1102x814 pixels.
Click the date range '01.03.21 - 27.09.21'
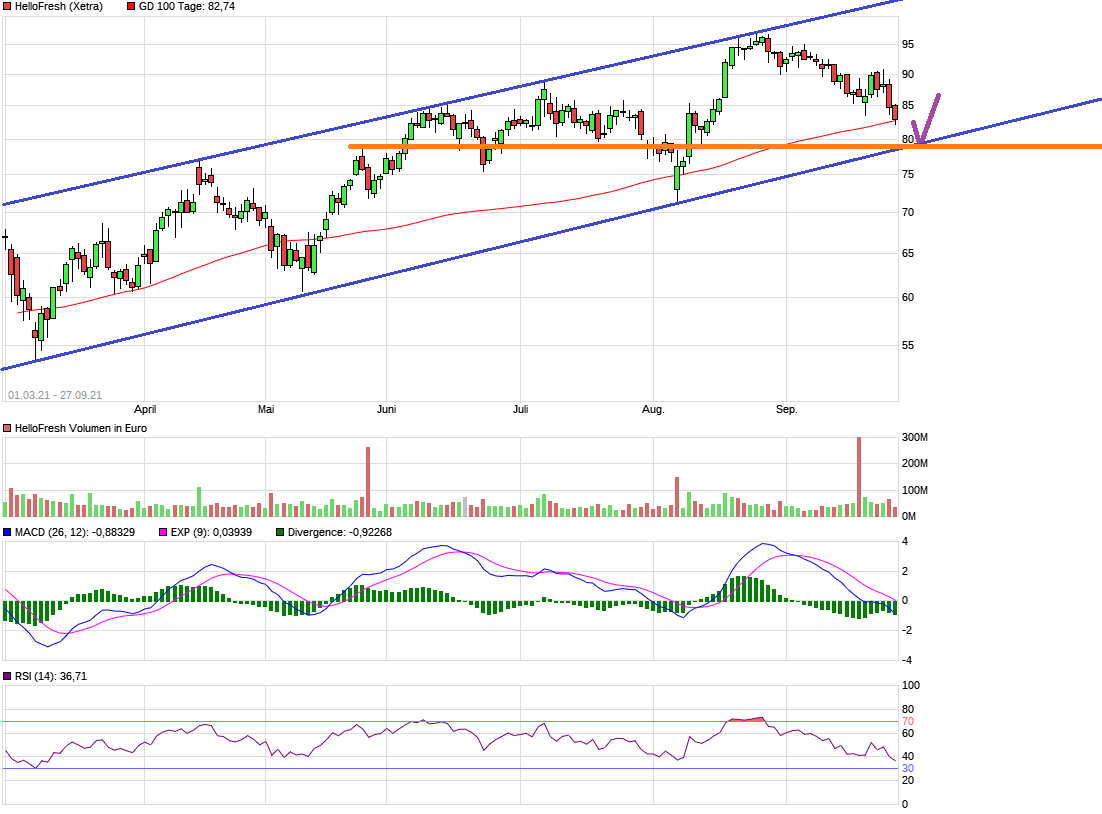pos(55,395)
